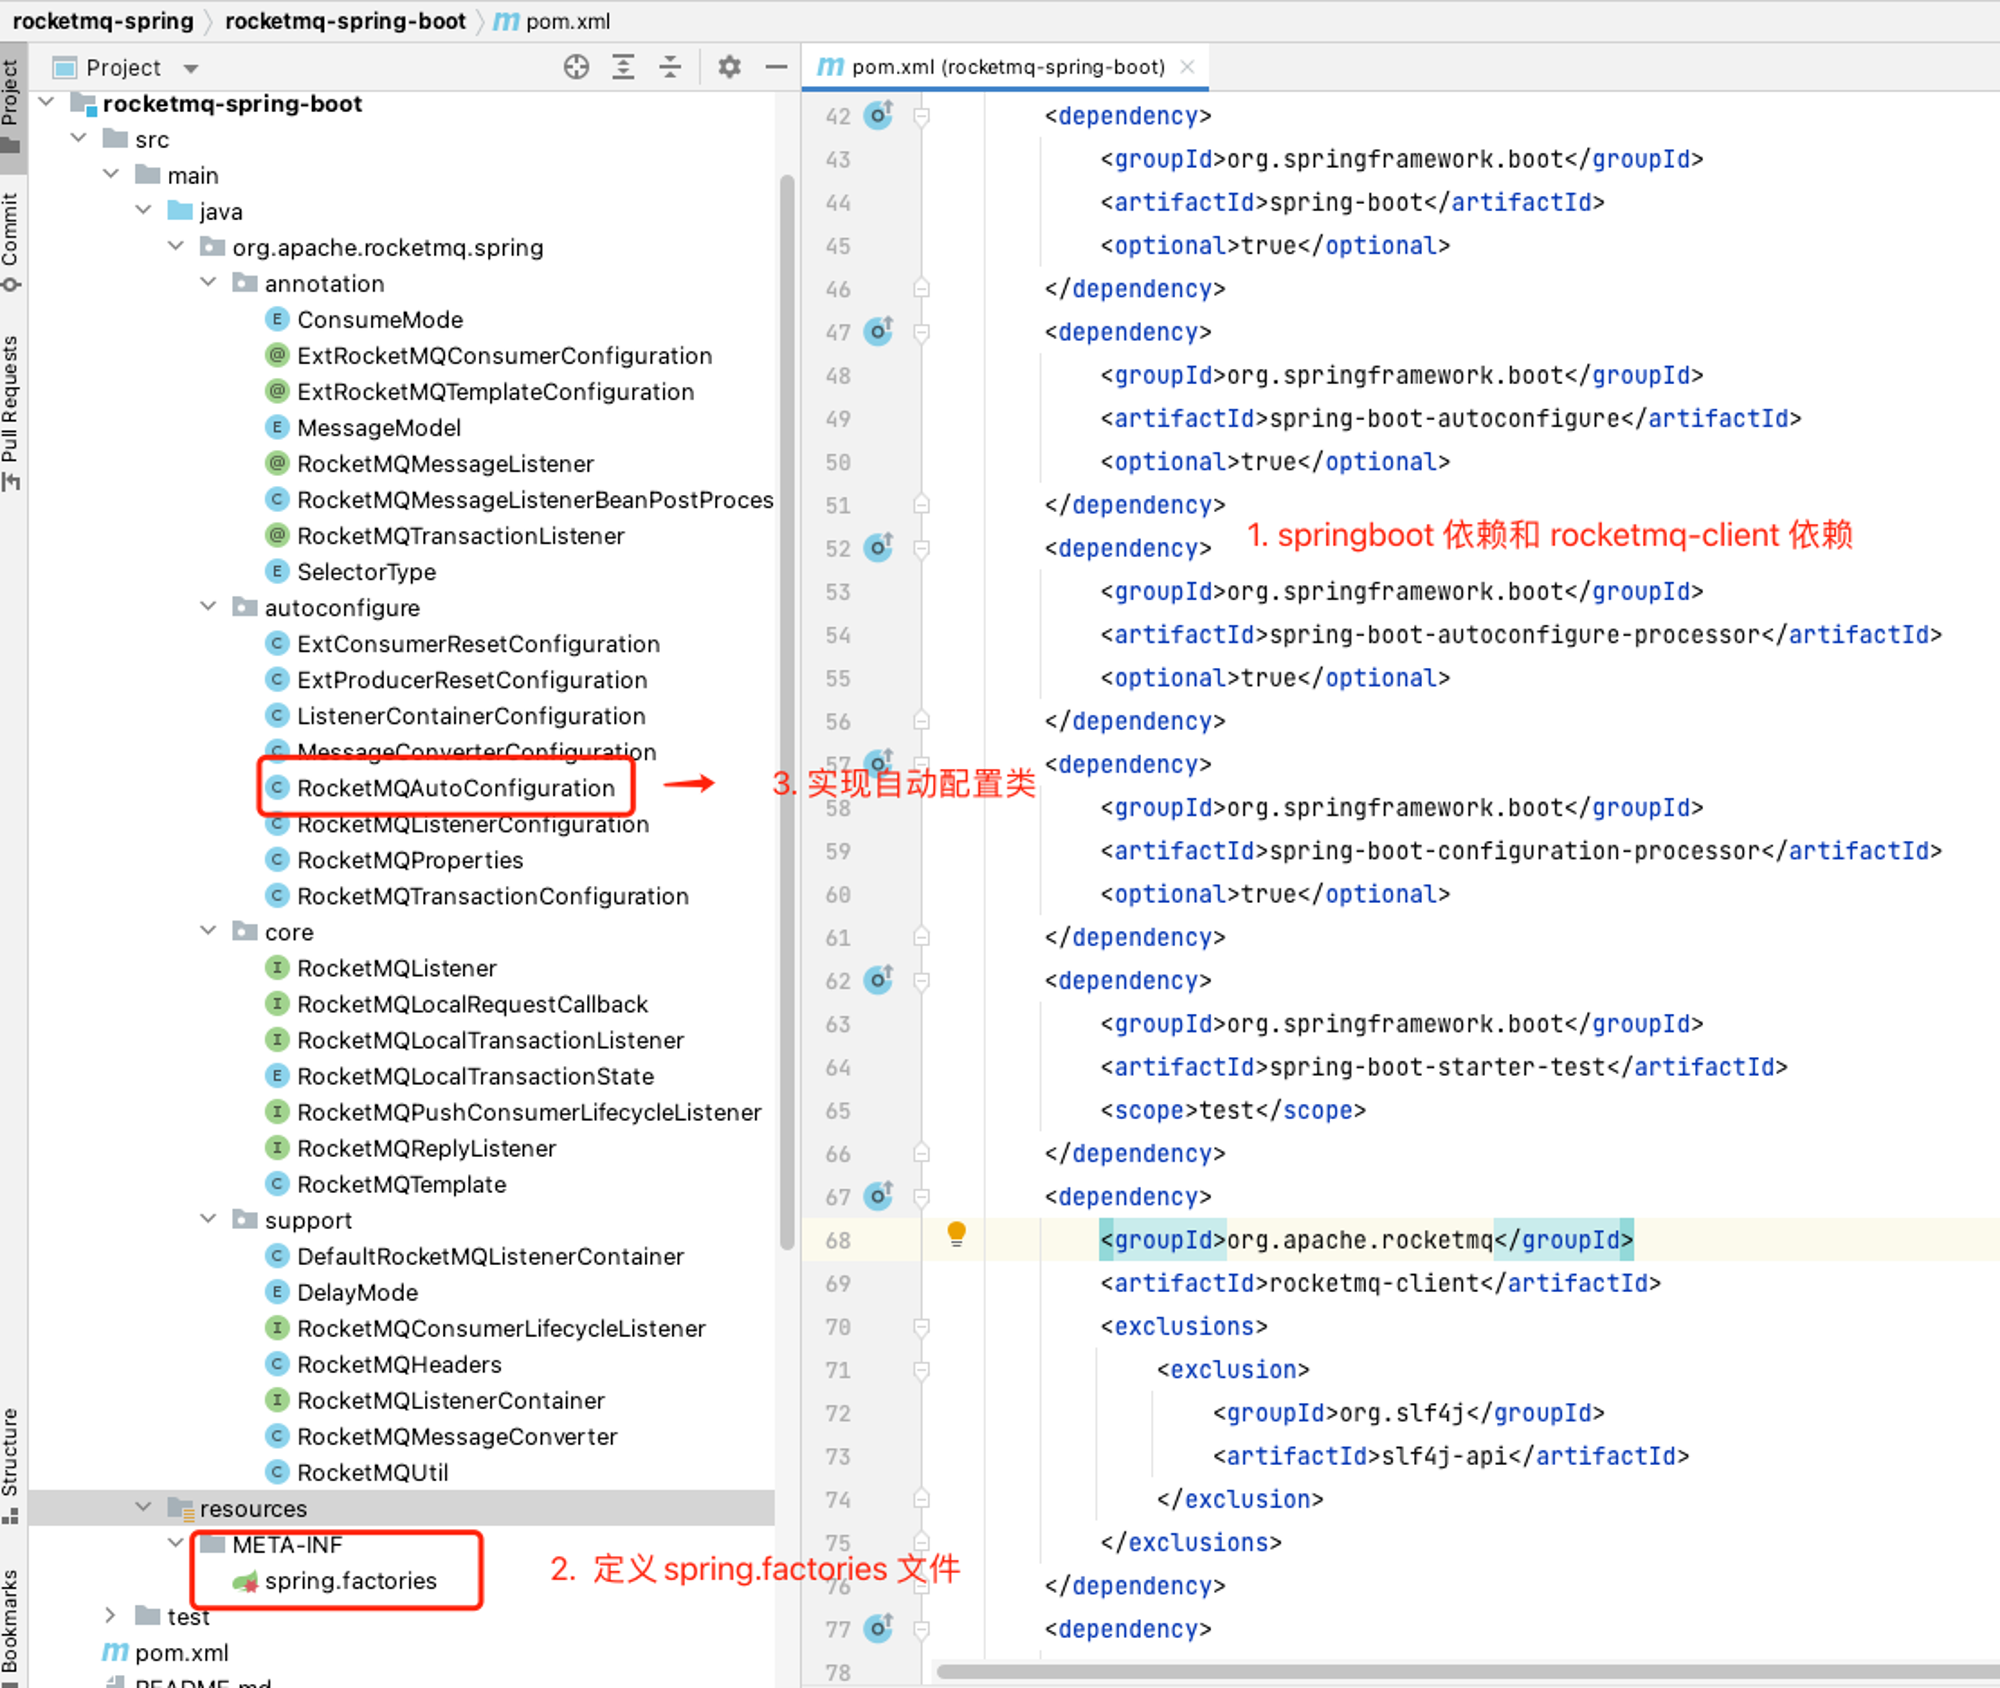Click rocketmq-spring-boot breadcrumb
Viewport: 2000px width, 1688px height.
(x=345, y=21)
